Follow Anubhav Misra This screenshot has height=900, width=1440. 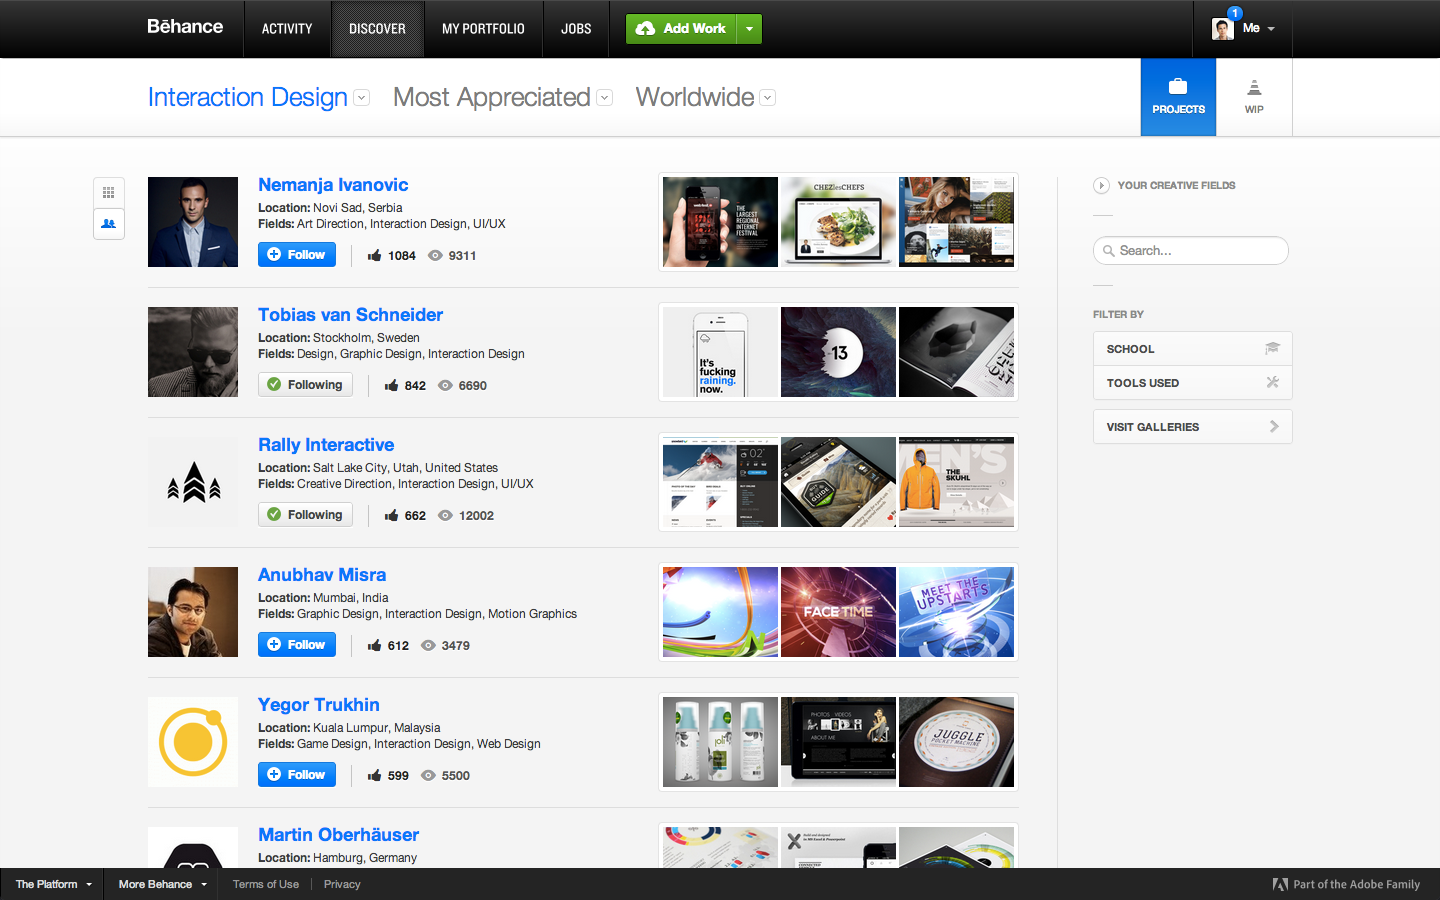(297, 645)
